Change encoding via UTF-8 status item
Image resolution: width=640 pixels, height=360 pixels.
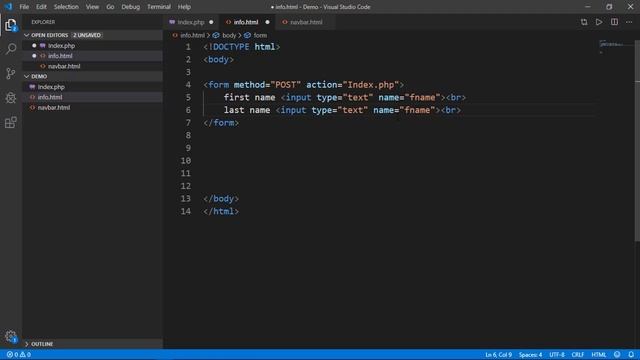[x=557, y=355]
